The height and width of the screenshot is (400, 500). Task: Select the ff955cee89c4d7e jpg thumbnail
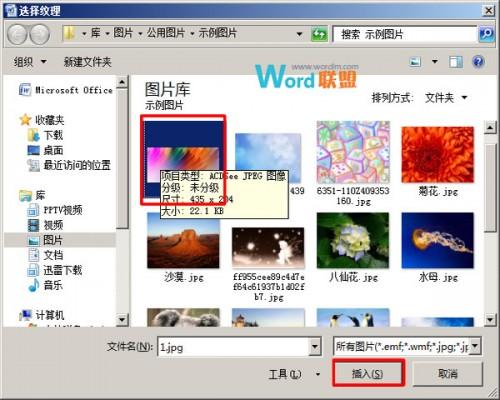tap(268, 248)
